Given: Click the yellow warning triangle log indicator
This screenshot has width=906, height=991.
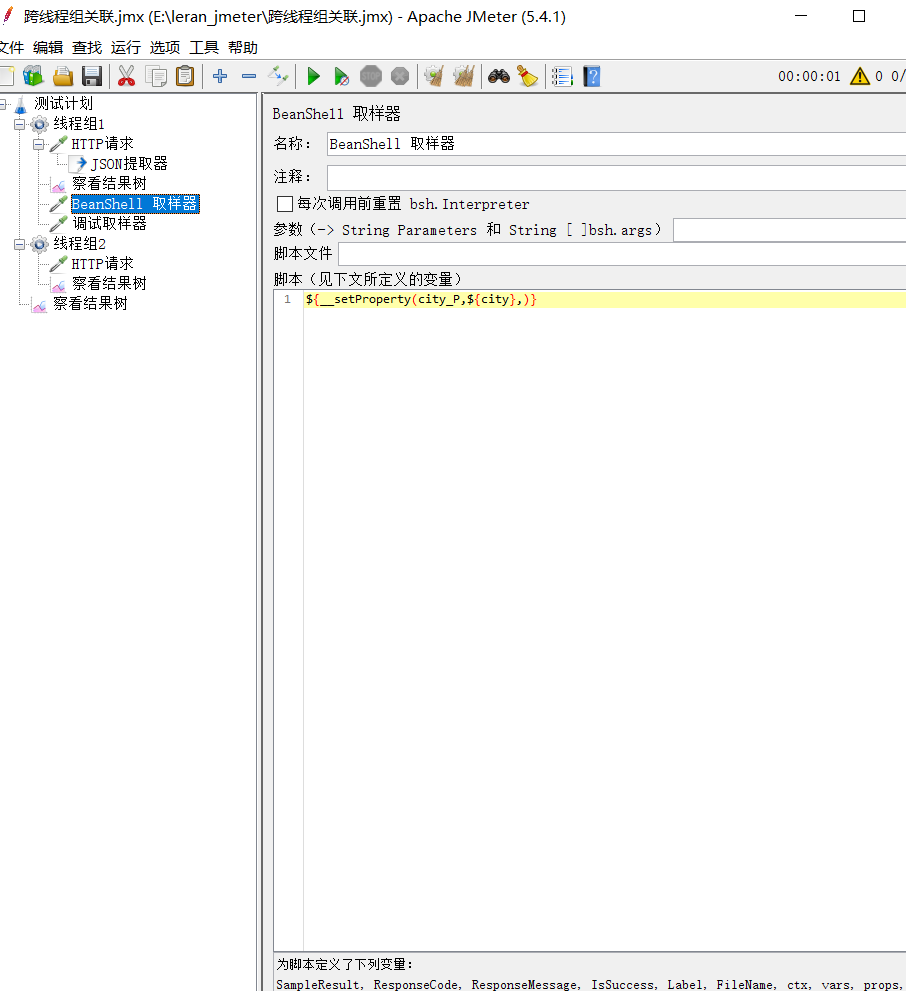Looking at the screenshot, I should [x=860, y=76].
